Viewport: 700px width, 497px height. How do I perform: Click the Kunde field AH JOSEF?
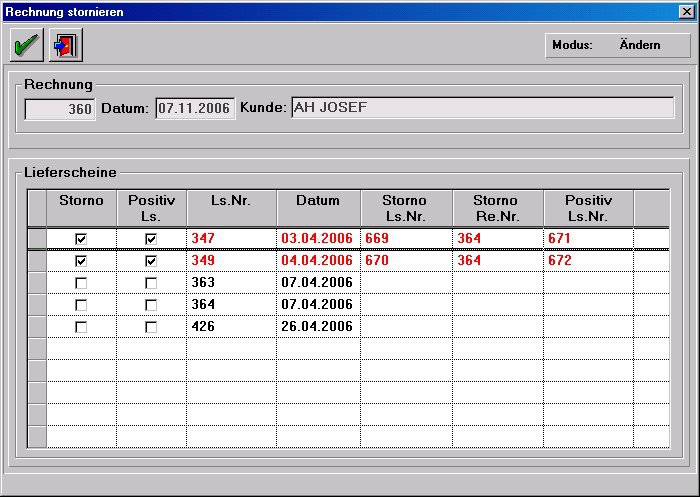[x=482, y=108]
